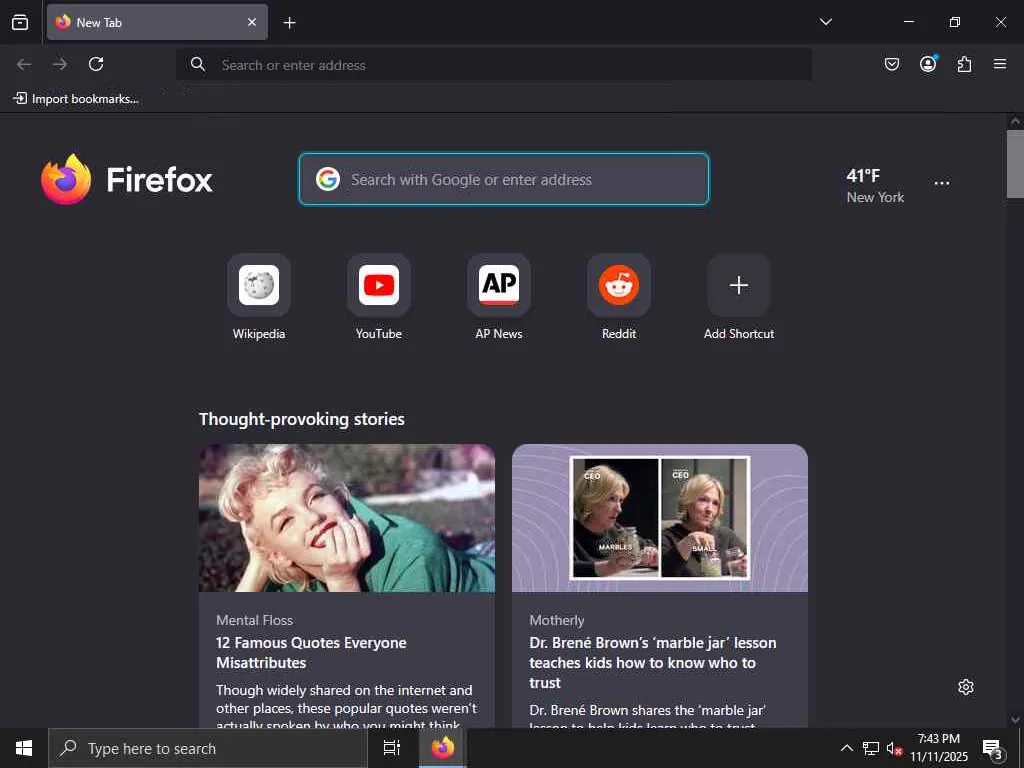This screenshot has width=1024, height=768.
Task: Open the application hamburger menu
Action: click(1000, 64)
